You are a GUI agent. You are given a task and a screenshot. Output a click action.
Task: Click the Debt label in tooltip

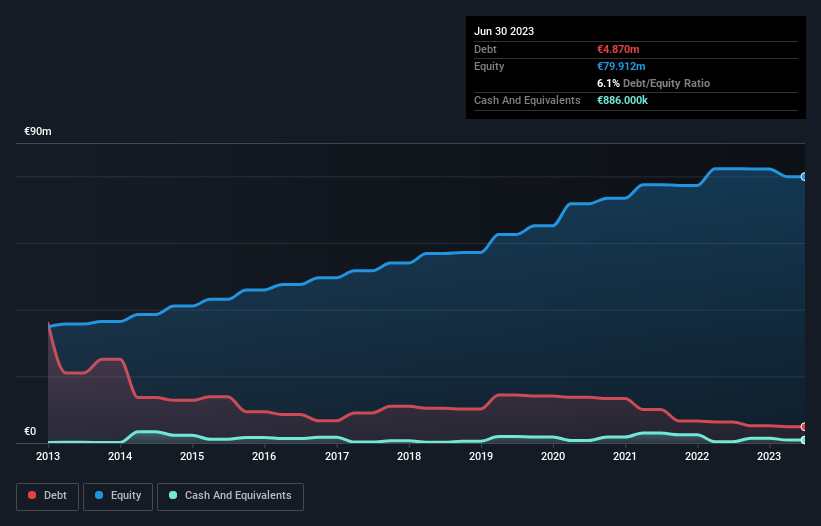485,49
